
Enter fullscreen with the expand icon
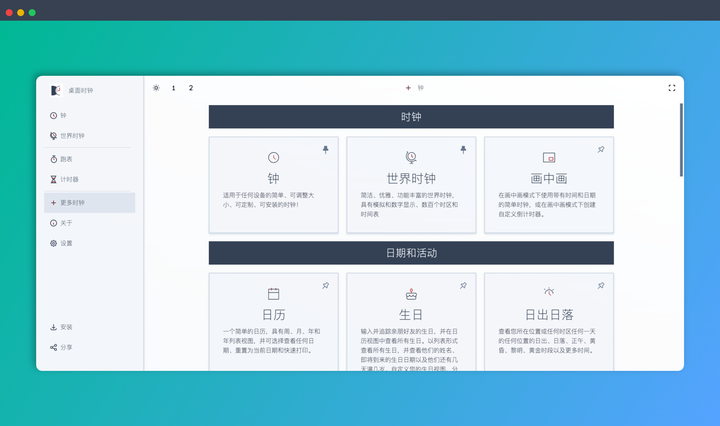[672, 88]
